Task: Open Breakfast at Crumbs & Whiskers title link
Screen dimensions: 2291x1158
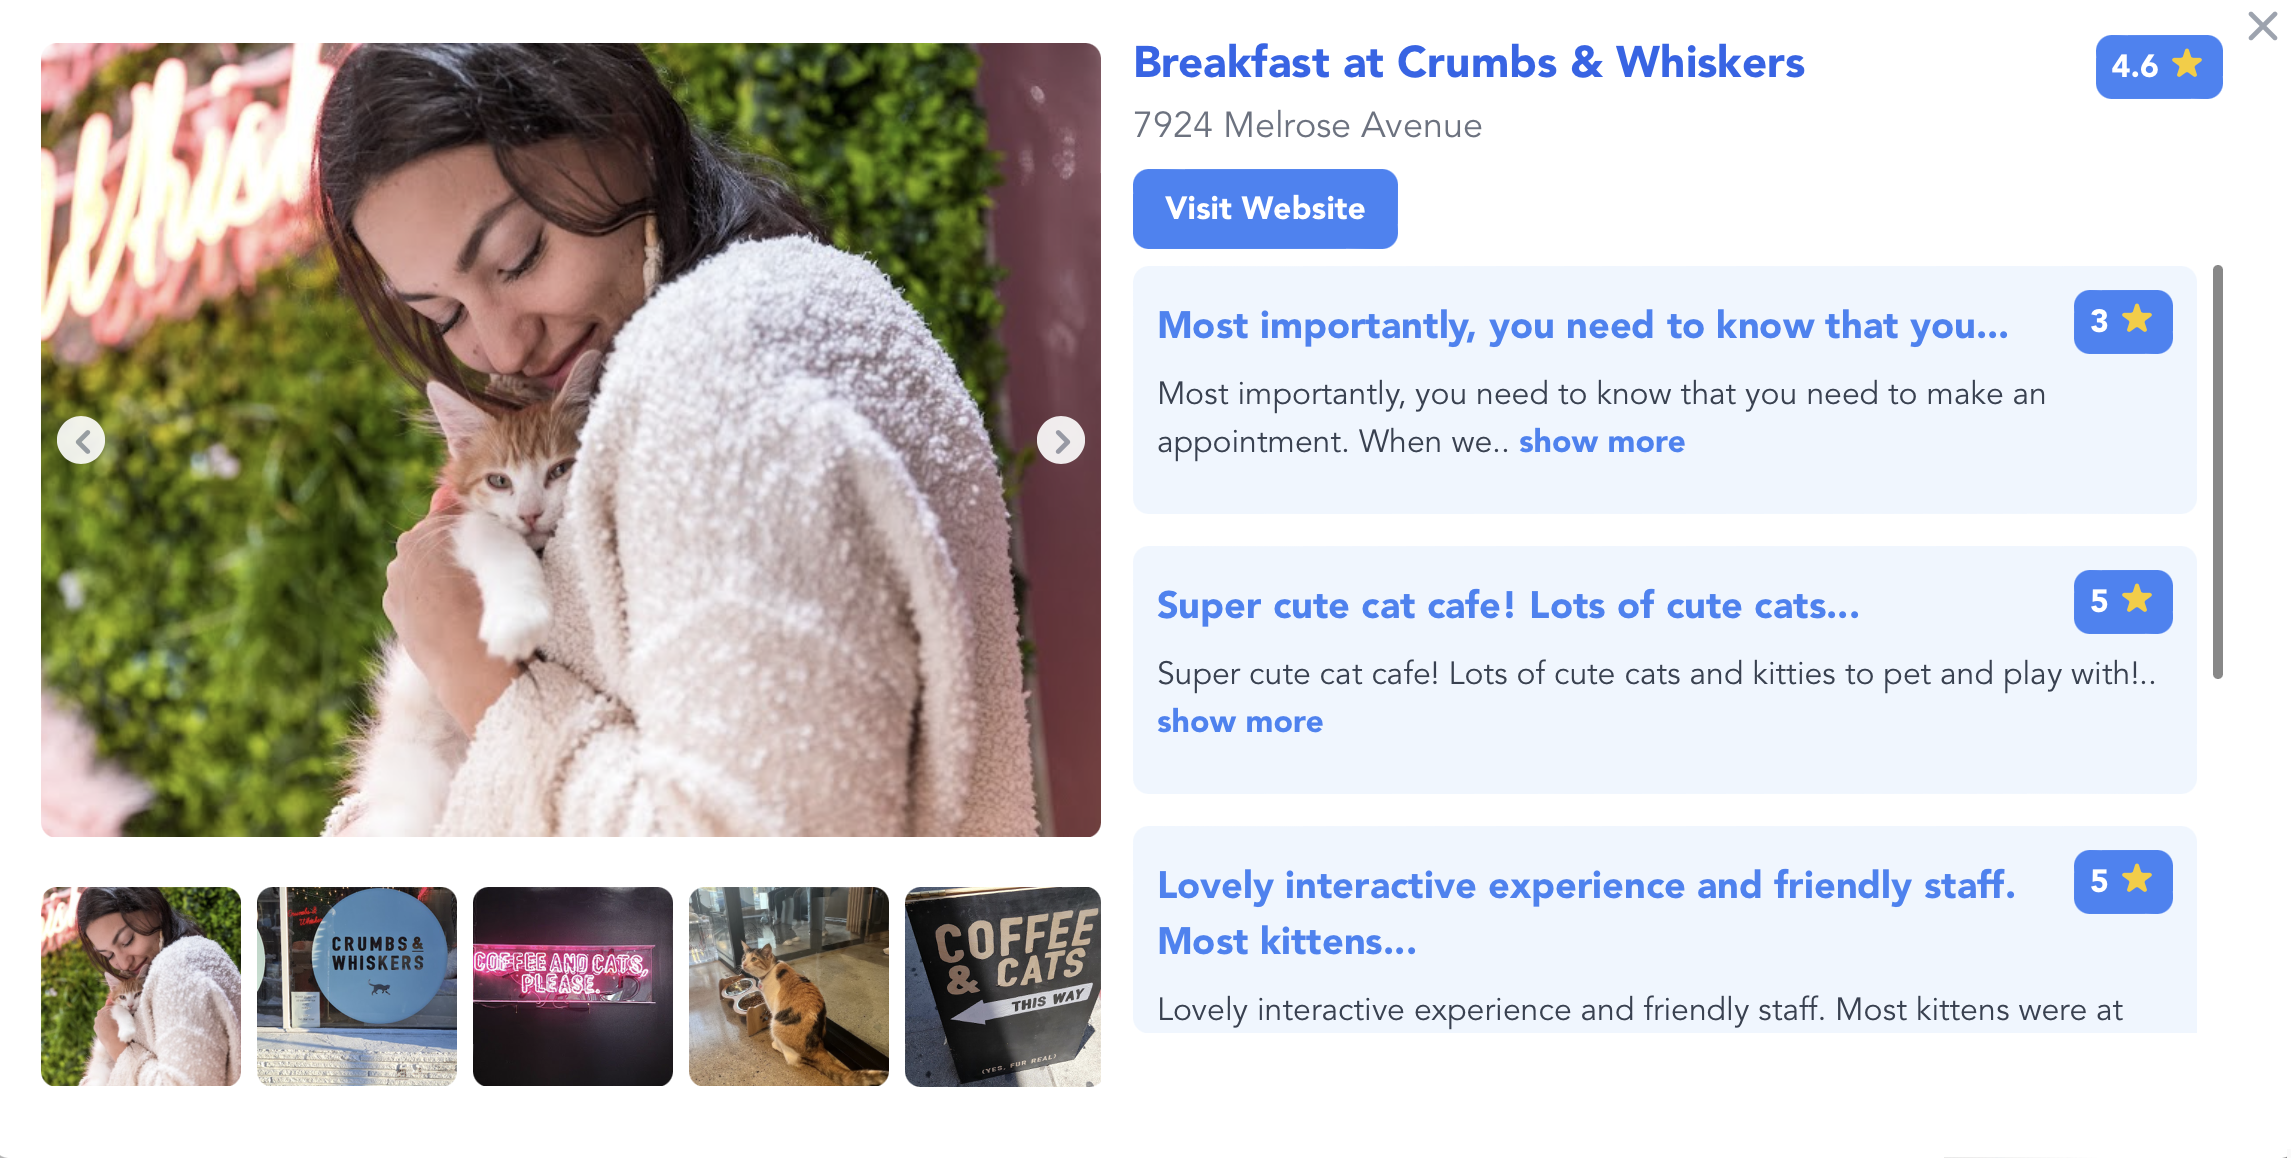Action: coord(1468,62)
